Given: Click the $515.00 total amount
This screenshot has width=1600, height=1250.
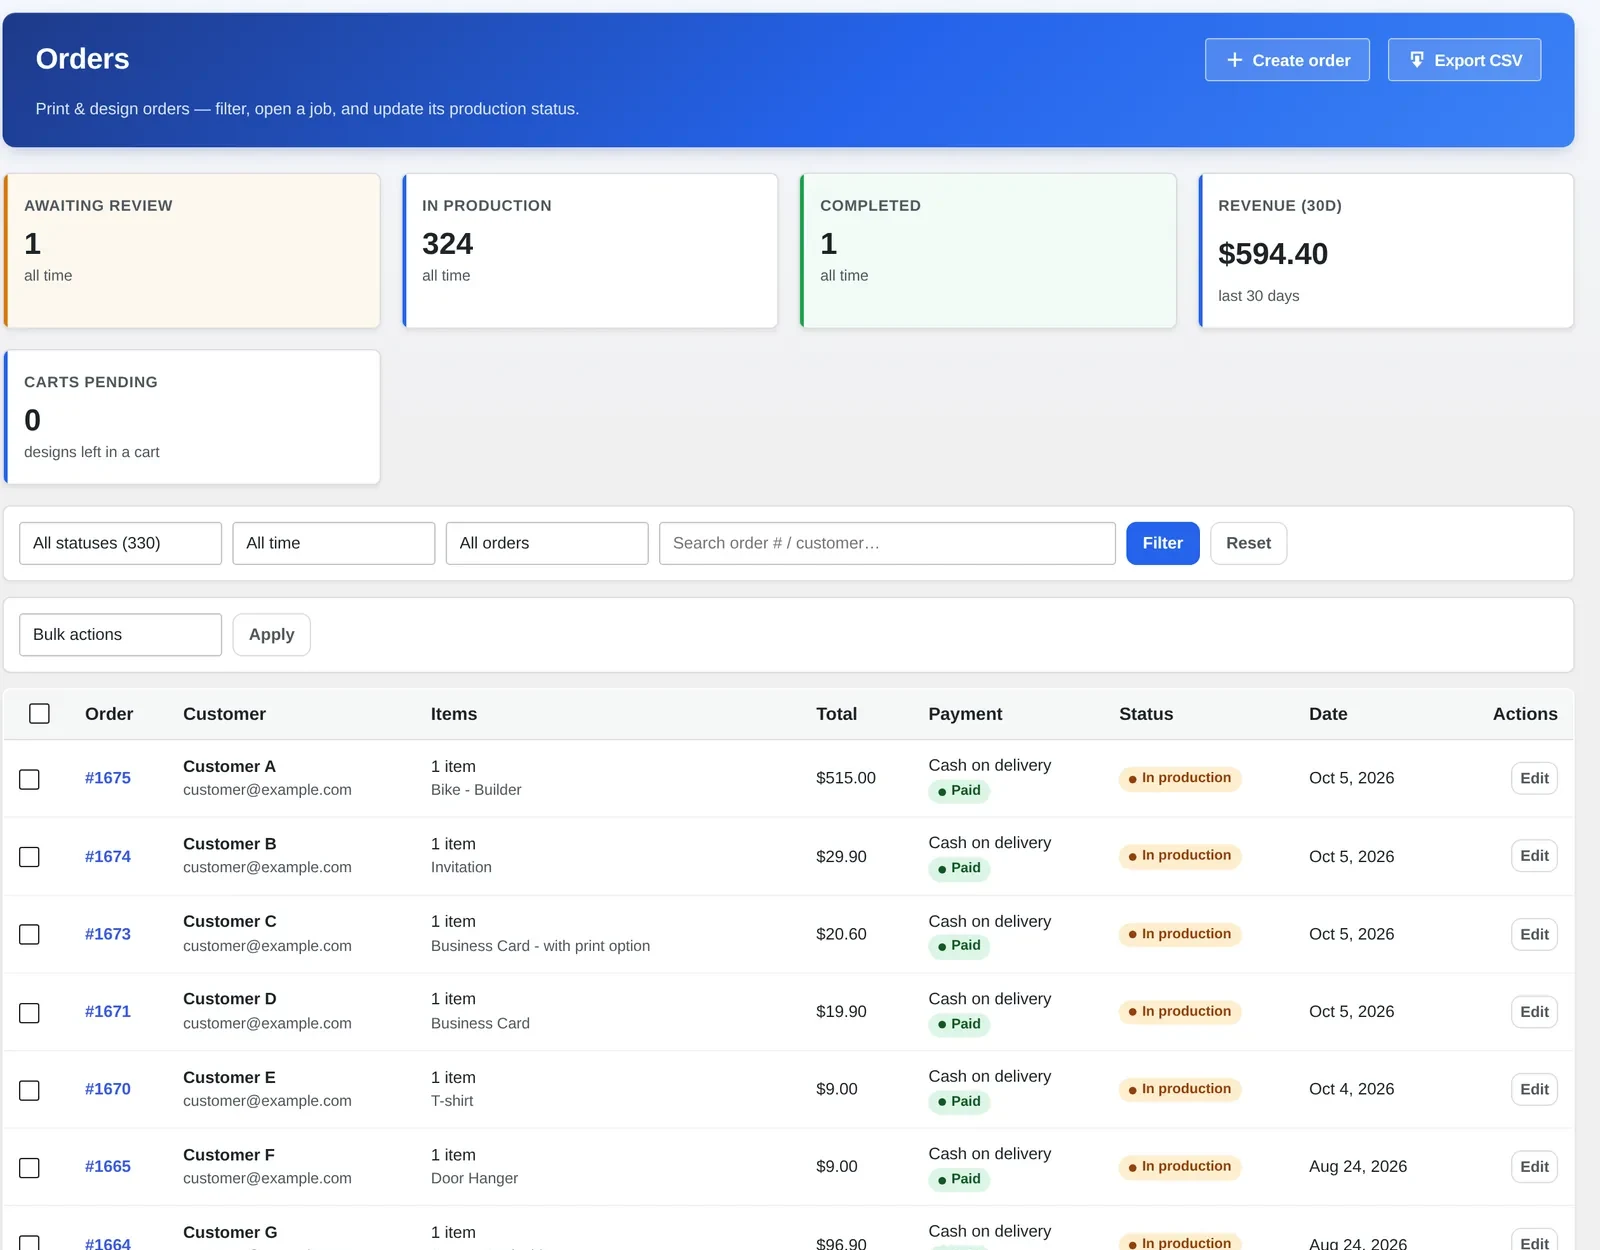Looking at the screenshot, I should tap(846, 778).
